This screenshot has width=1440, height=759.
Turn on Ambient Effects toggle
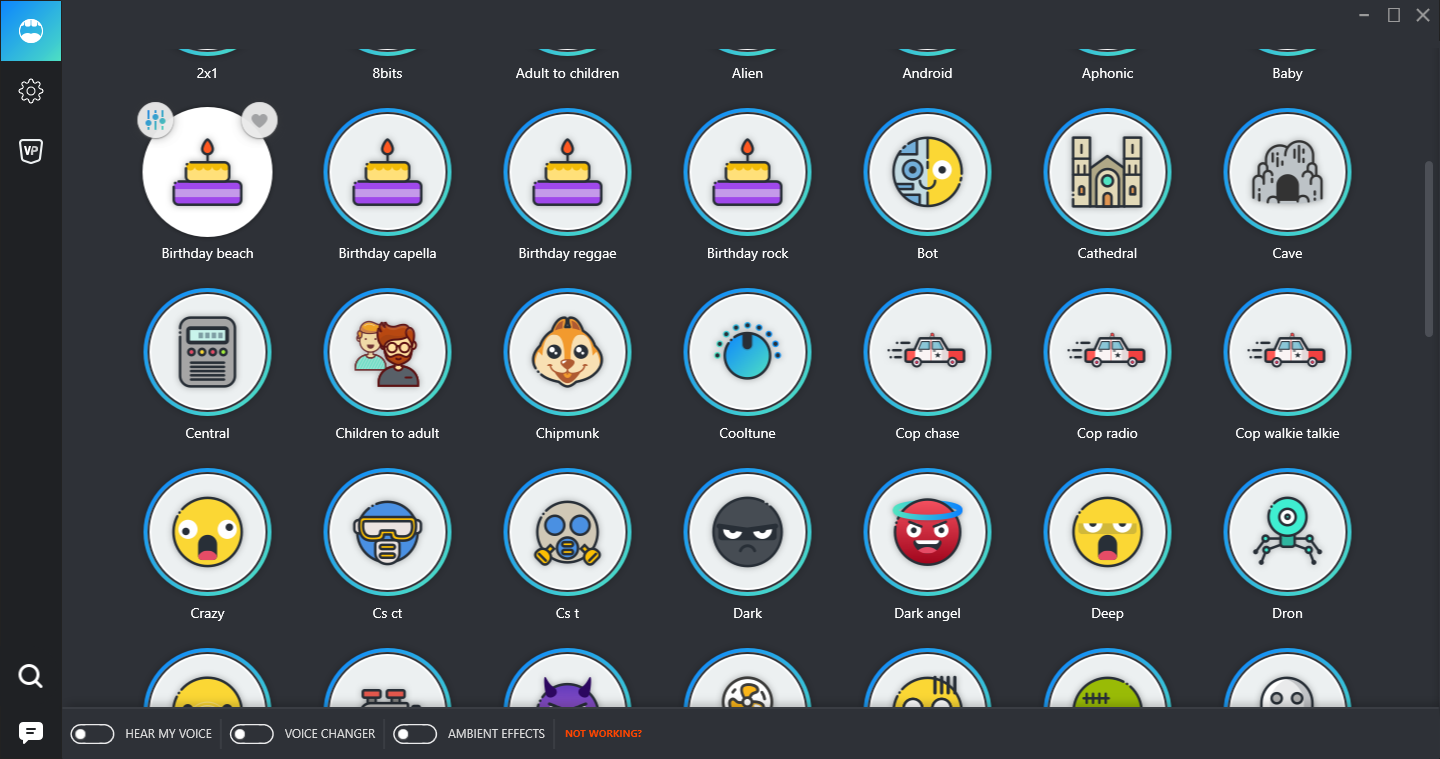coord(415,734)
